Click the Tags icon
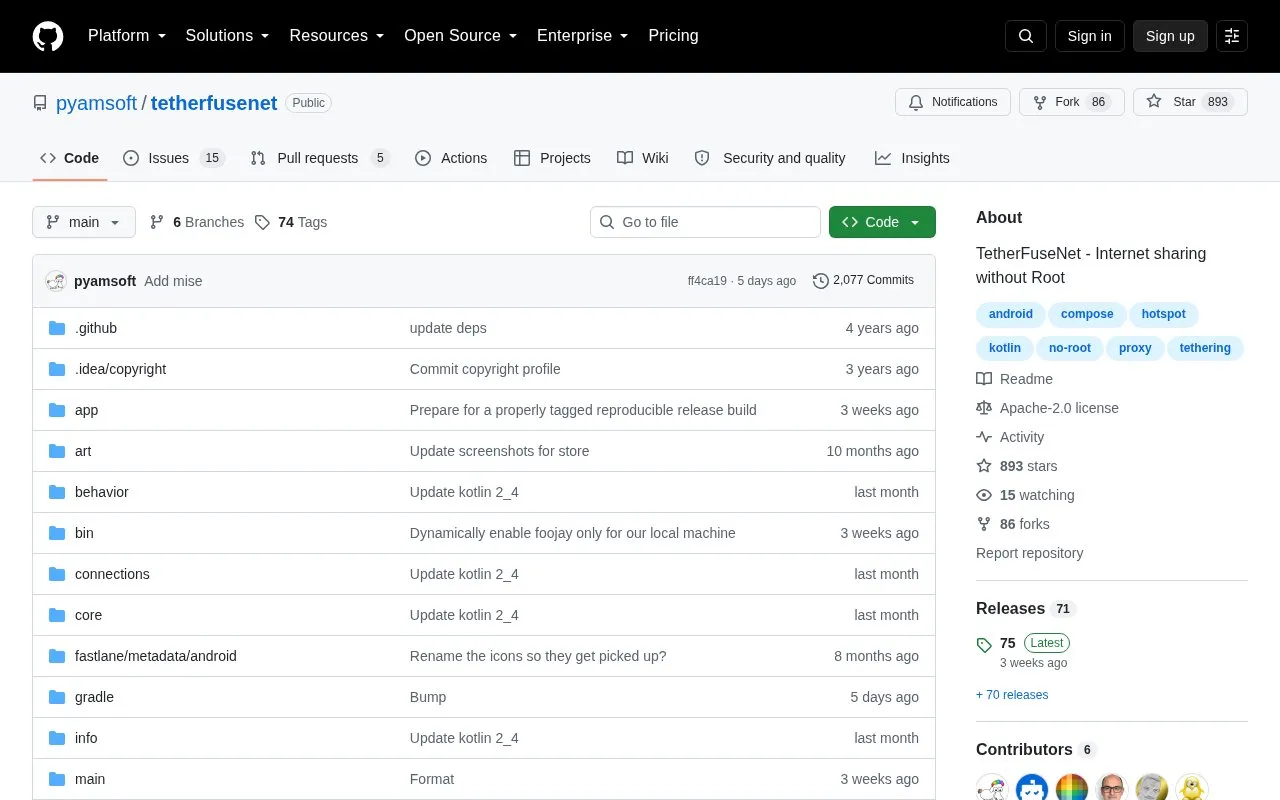1280x800 pixels. click(262, 222)
